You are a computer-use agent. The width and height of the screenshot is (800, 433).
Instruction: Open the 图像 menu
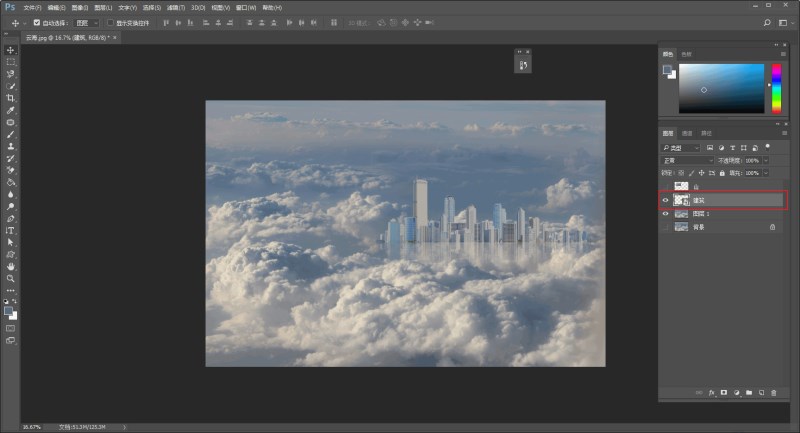[x=80, y=7]
